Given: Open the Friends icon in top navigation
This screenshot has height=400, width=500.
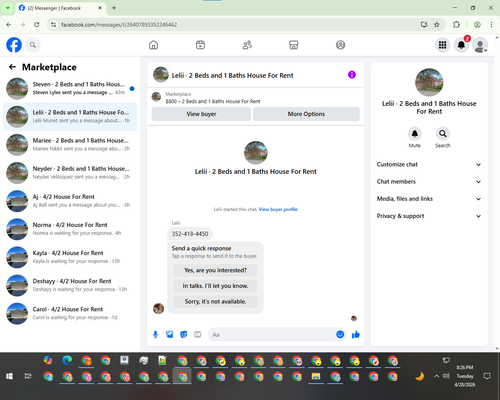Looking at the screenshot, I should 247,45.
